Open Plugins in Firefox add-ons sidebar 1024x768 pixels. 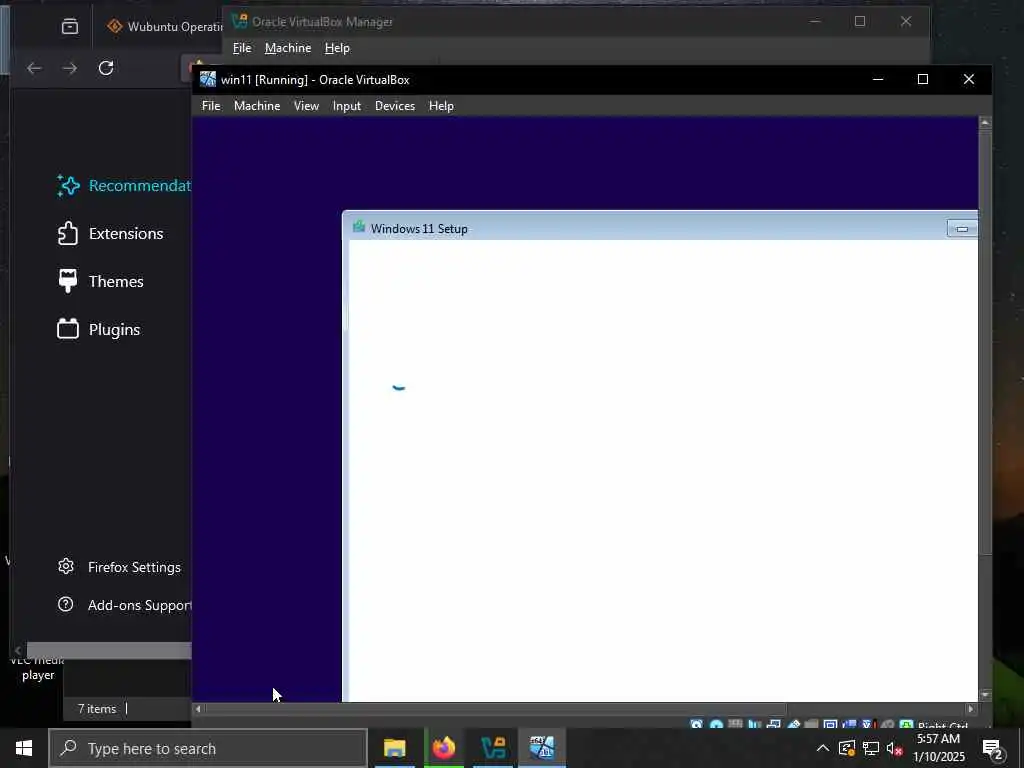[99, 329]
